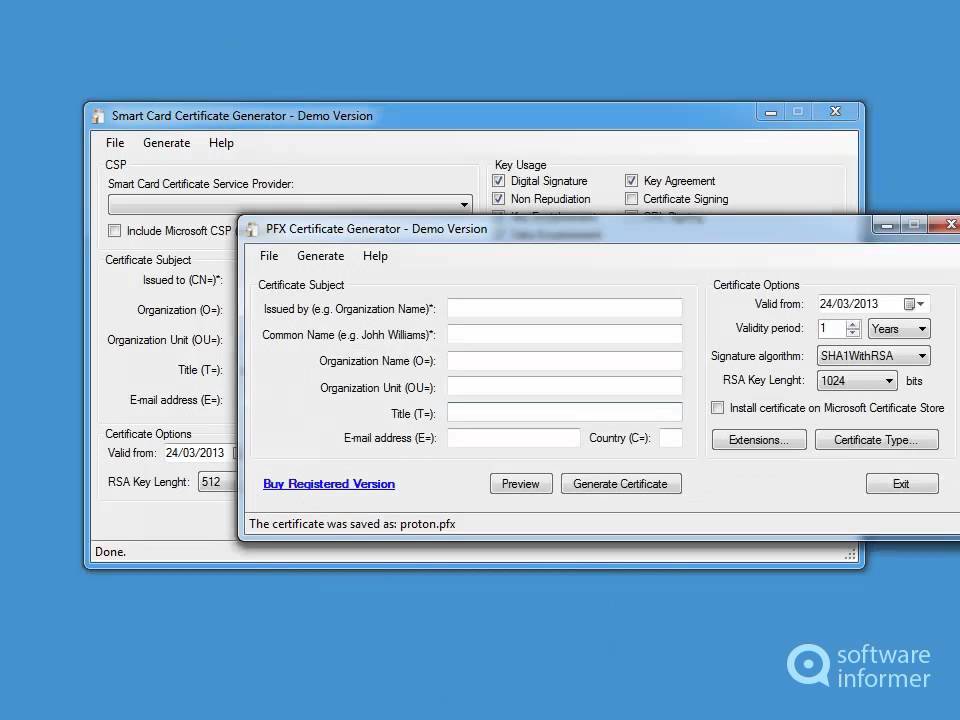
Task: Increase validity period with the up arrow
Action: [853, 324]
